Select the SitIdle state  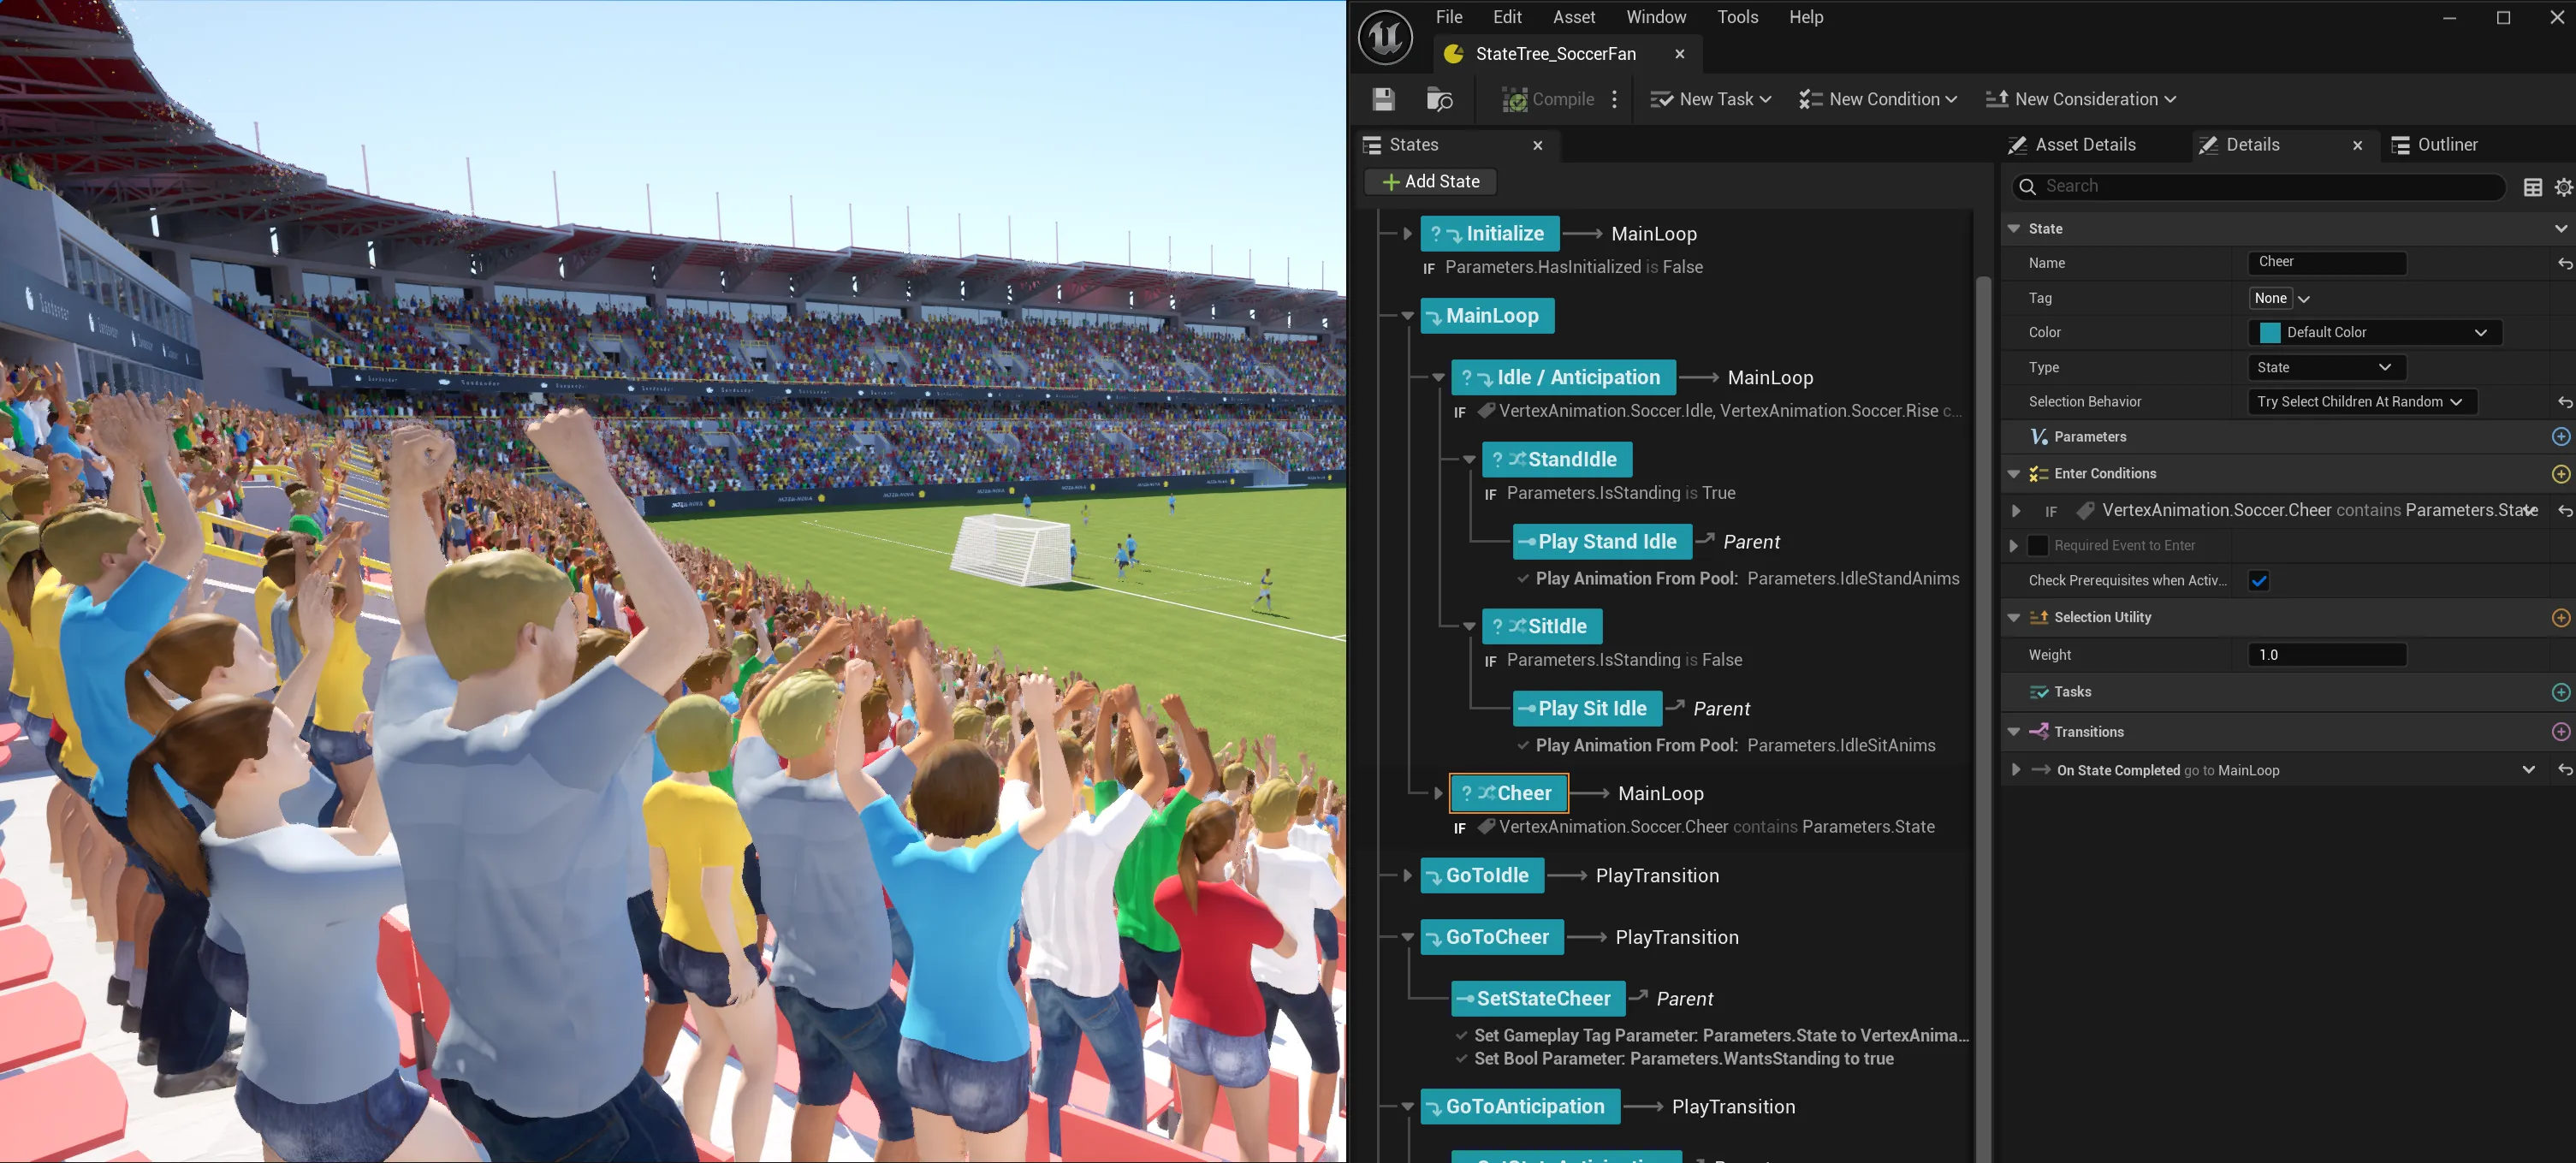[x=1542, y=627]
